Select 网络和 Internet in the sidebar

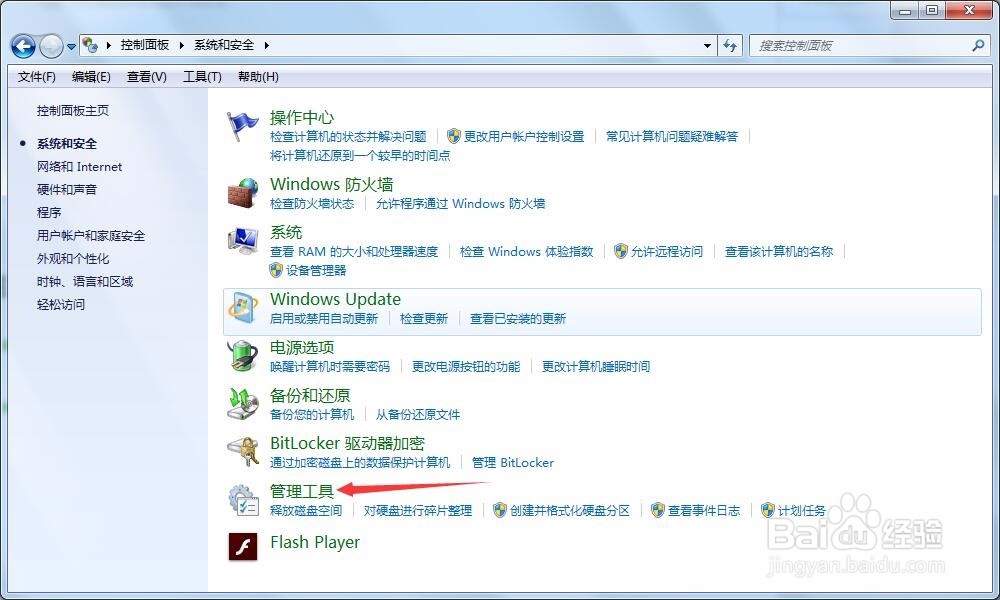point(80,167)
